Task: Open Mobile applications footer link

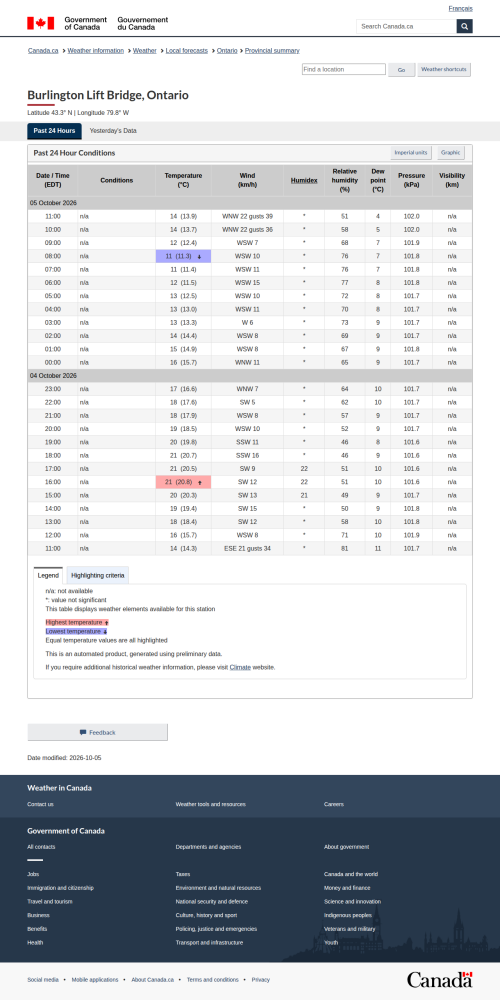Action: point(95,980)
